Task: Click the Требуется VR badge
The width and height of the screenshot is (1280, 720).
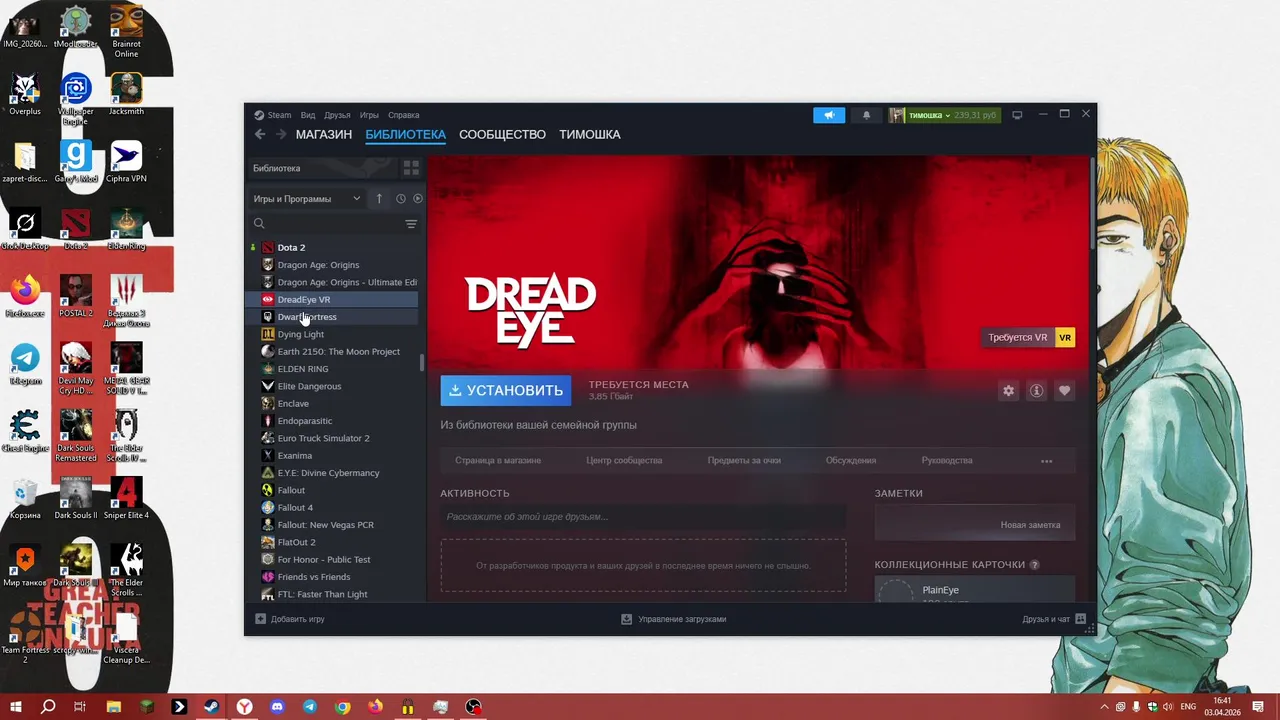Action: (1029, 338)
